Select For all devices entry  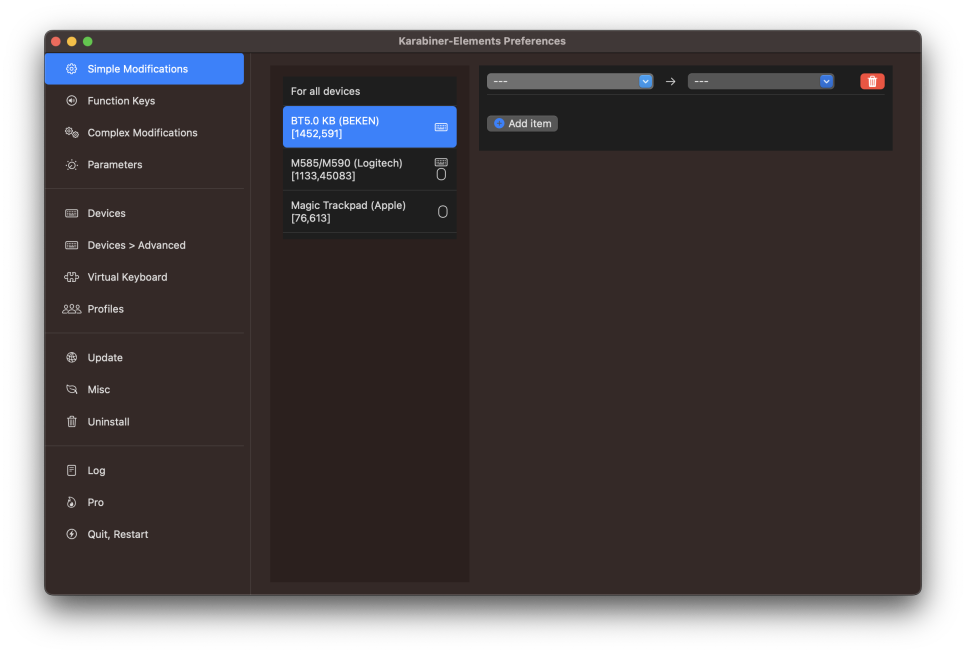tap(370, 91)
